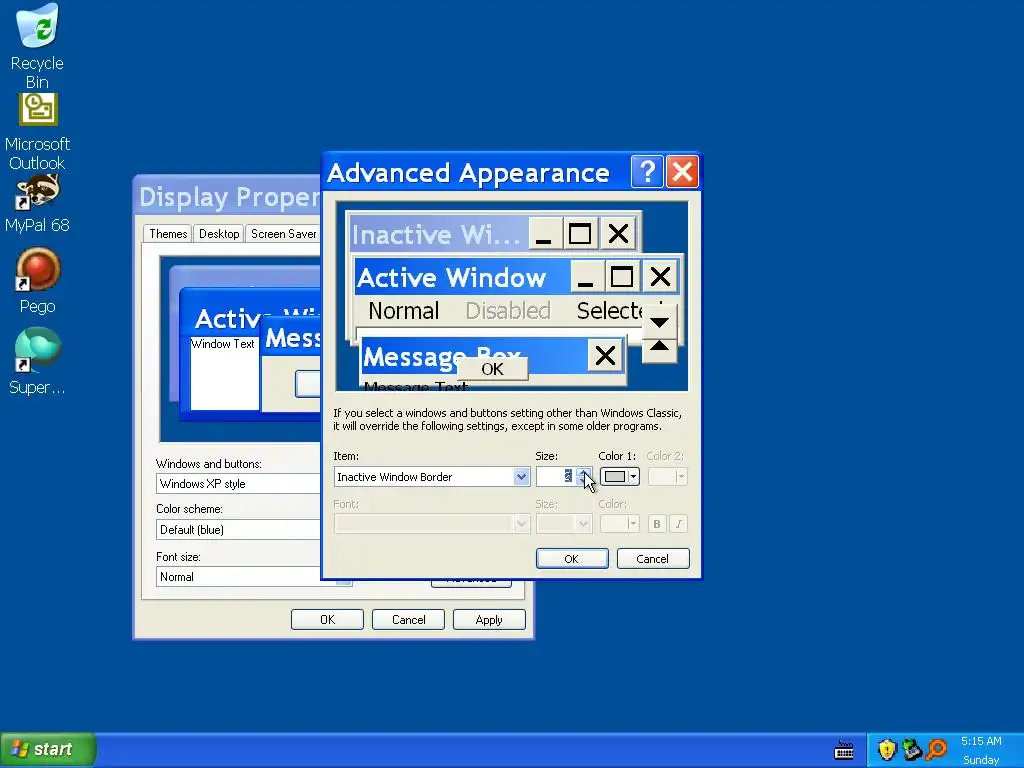
Task: Close the Advanced Appearance dialog
Action: pos(682,172)
